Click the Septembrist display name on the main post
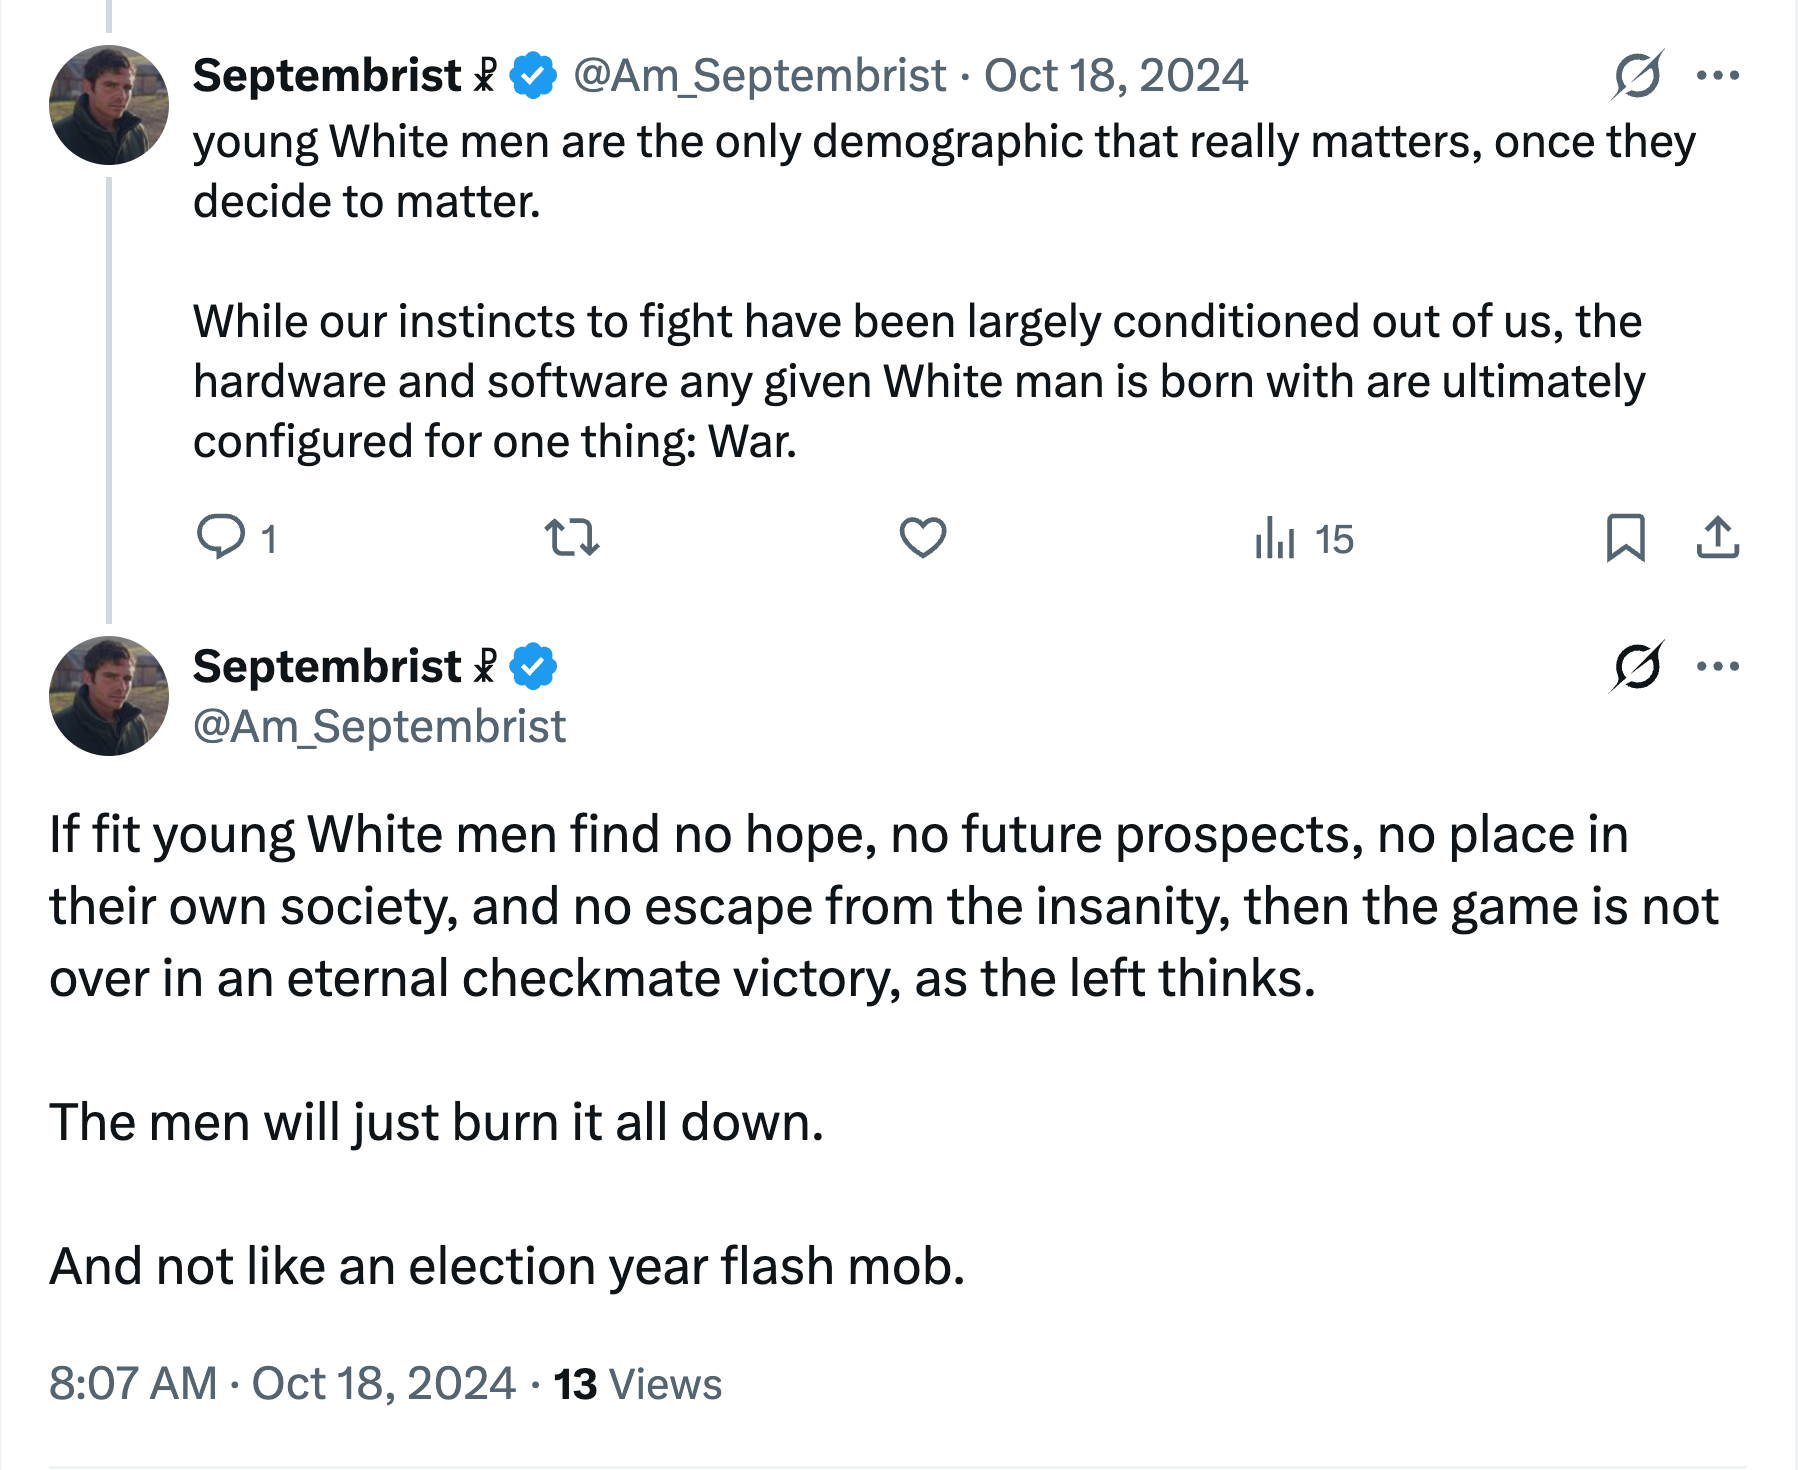The height and width of the screenshot is (1470, 1798). pos(327,667)
